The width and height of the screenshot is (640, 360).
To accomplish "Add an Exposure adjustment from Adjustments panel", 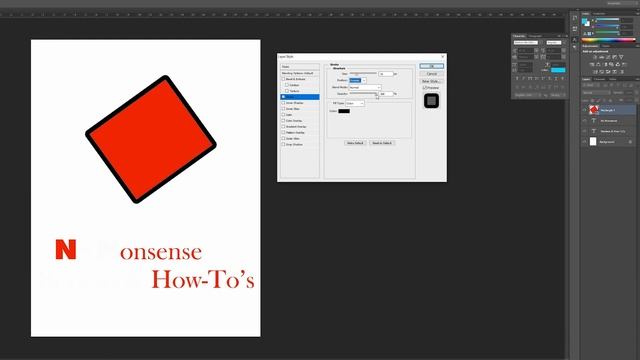I will 615,57.
